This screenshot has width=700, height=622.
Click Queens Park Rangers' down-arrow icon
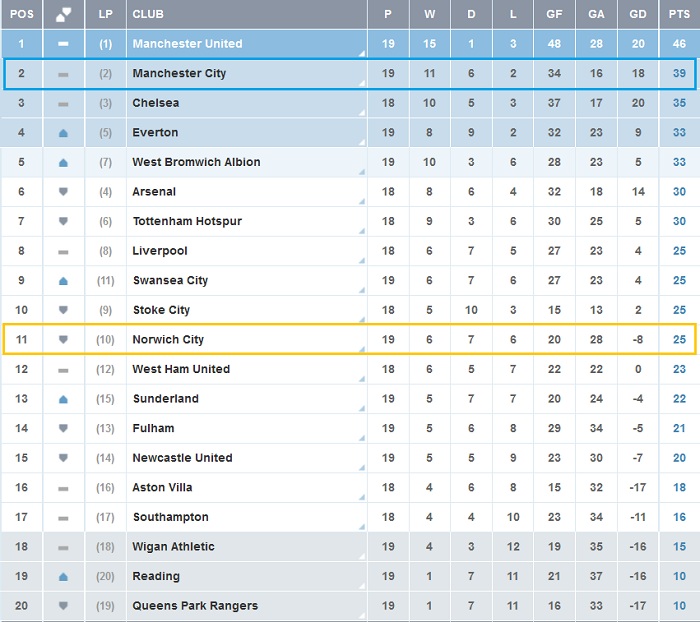63,605
